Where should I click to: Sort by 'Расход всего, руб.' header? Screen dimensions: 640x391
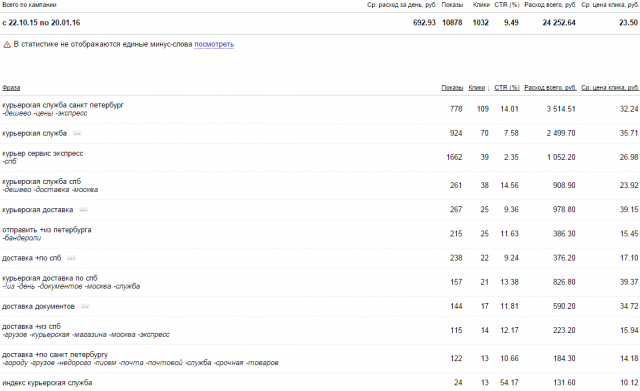tap(550, 88)
